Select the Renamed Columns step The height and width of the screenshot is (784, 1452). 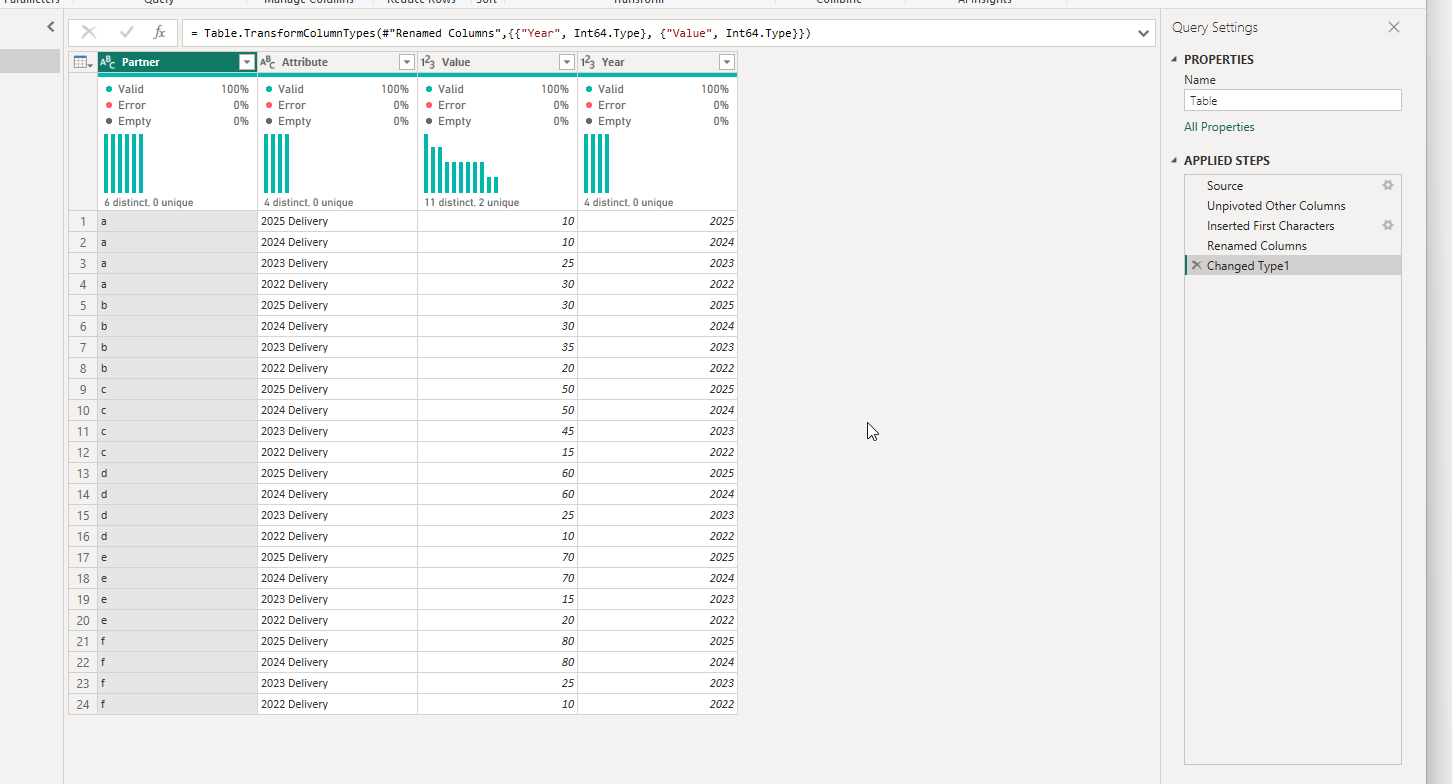click(x=1293, y=246)
